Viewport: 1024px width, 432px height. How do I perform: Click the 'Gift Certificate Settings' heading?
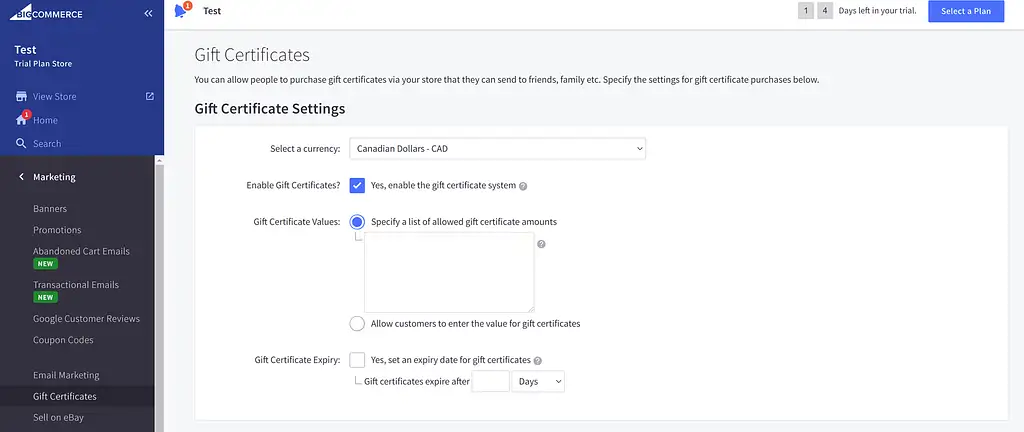point(270,108)
